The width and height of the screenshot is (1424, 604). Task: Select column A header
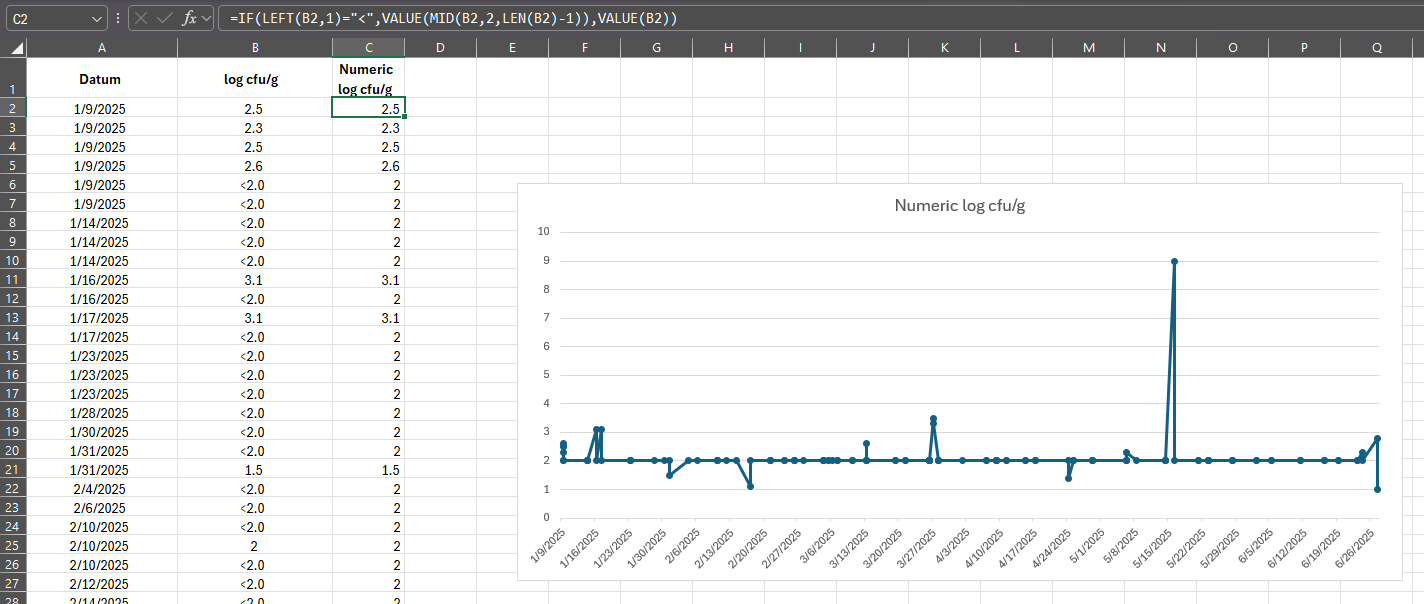[102, 48]
